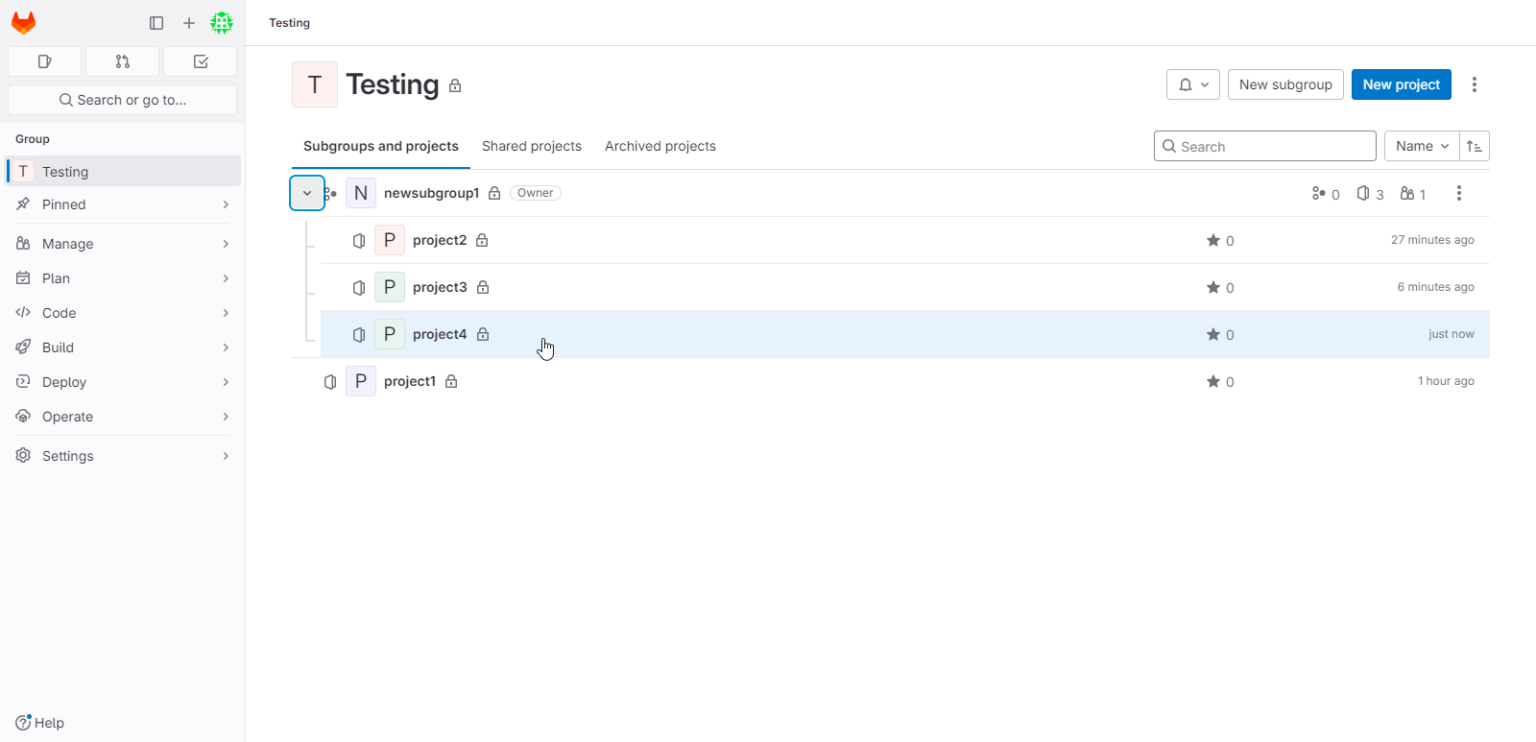Click the star icon on project1 row
1536x742 pixels.
coord(1213,381)
